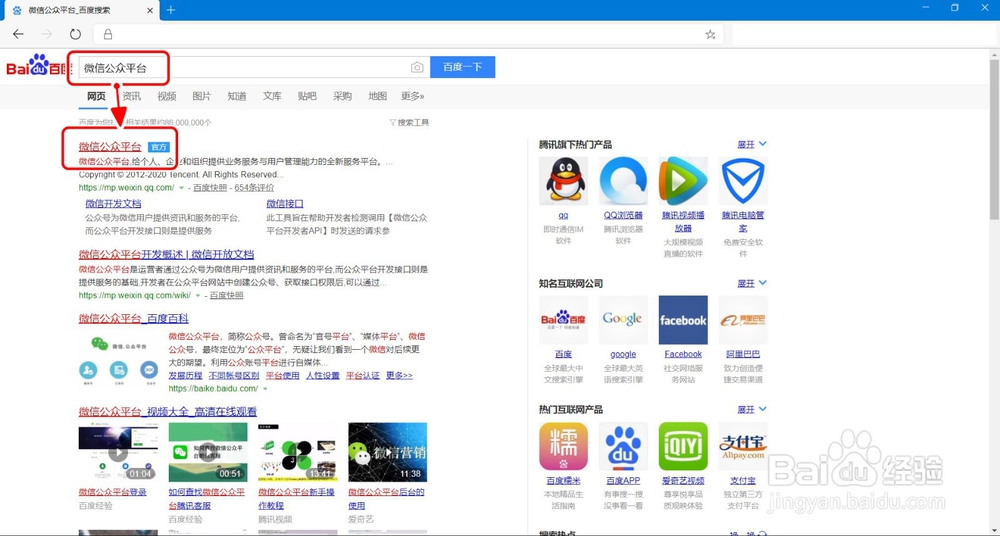The width and height of the screenshot is (1000, 536).
Task: Open 百度快照 for the first result
Action: pos(210,188)
